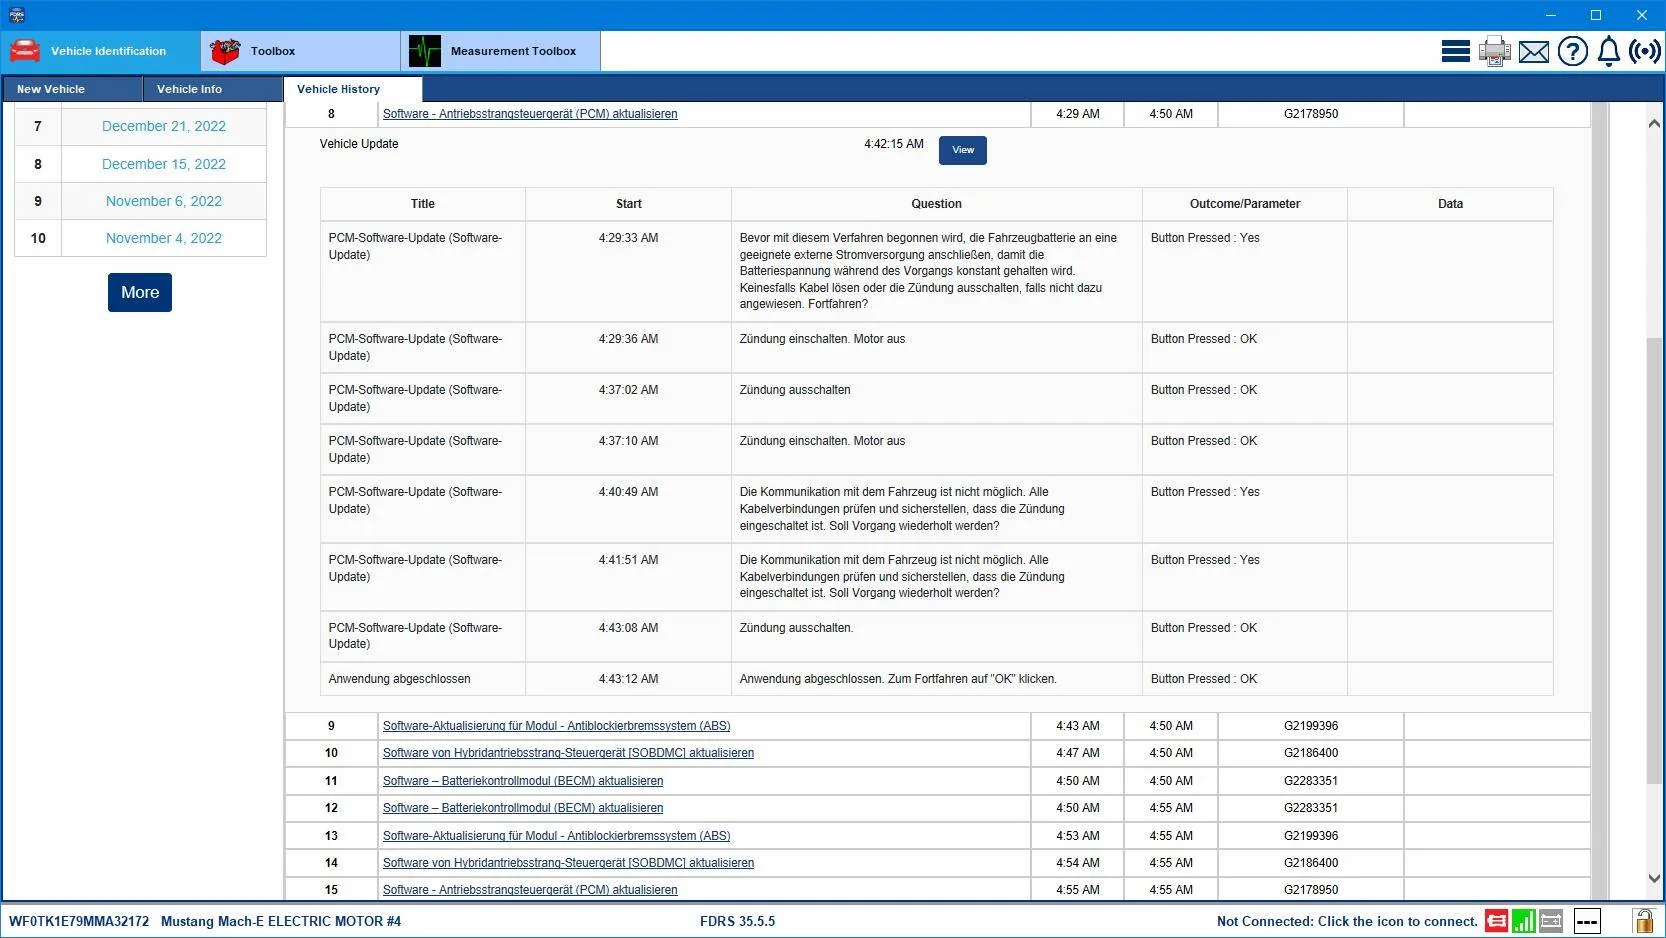Click the notification bell icon
Screen dimensions: 1666x938
1608,51
